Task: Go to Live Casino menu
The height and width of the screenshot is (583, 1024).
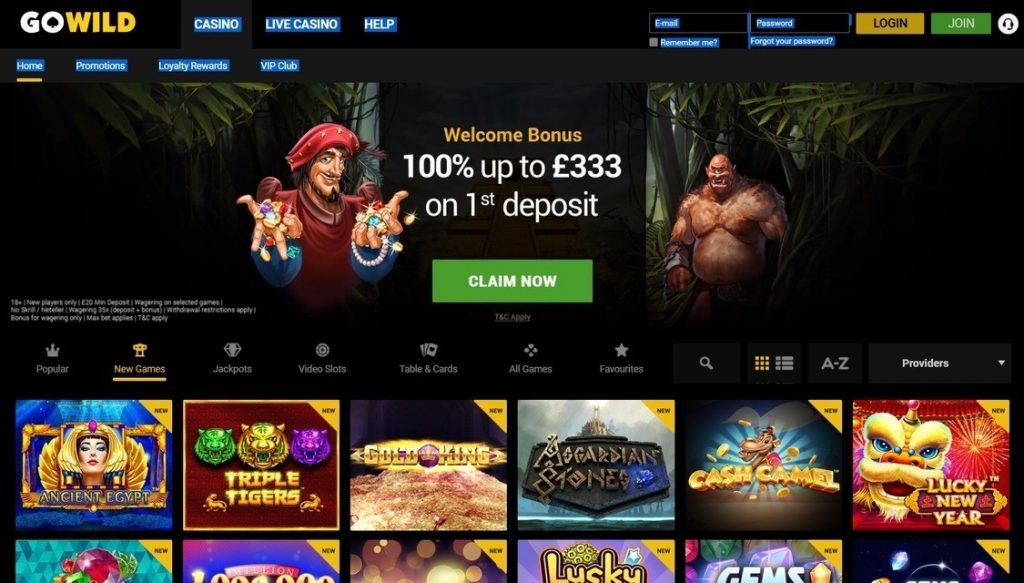Action: tap(302, 24)
